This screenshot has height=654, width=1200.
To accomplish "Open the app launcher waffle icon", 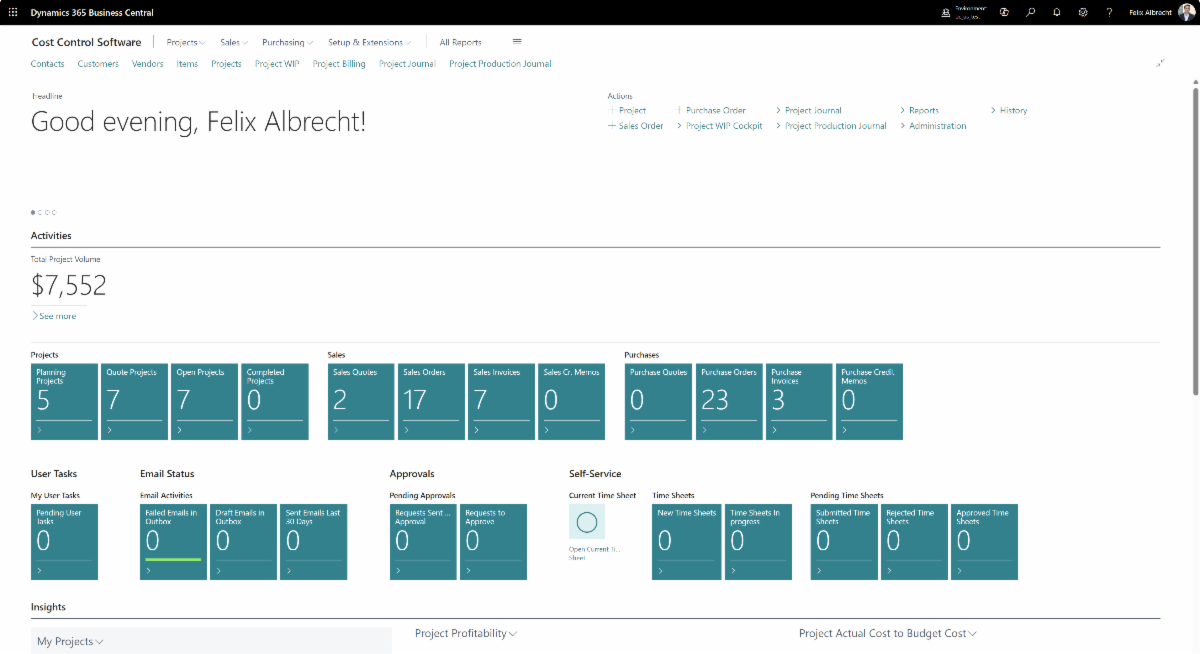I will click(13, 12).
